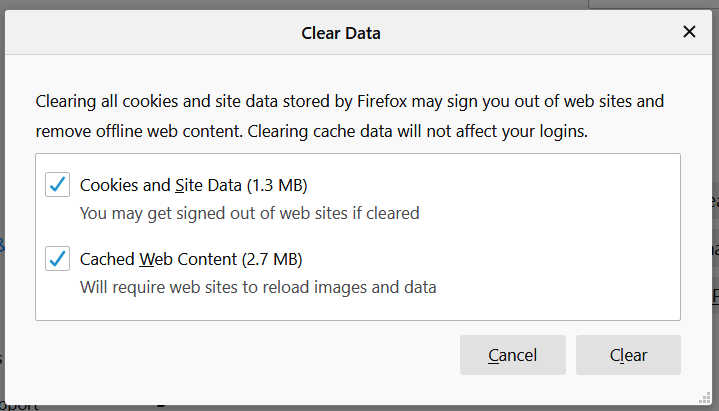Close the Clear Data dialog with X
Viewport: 719px width, 411px height.
pos(689,32)
